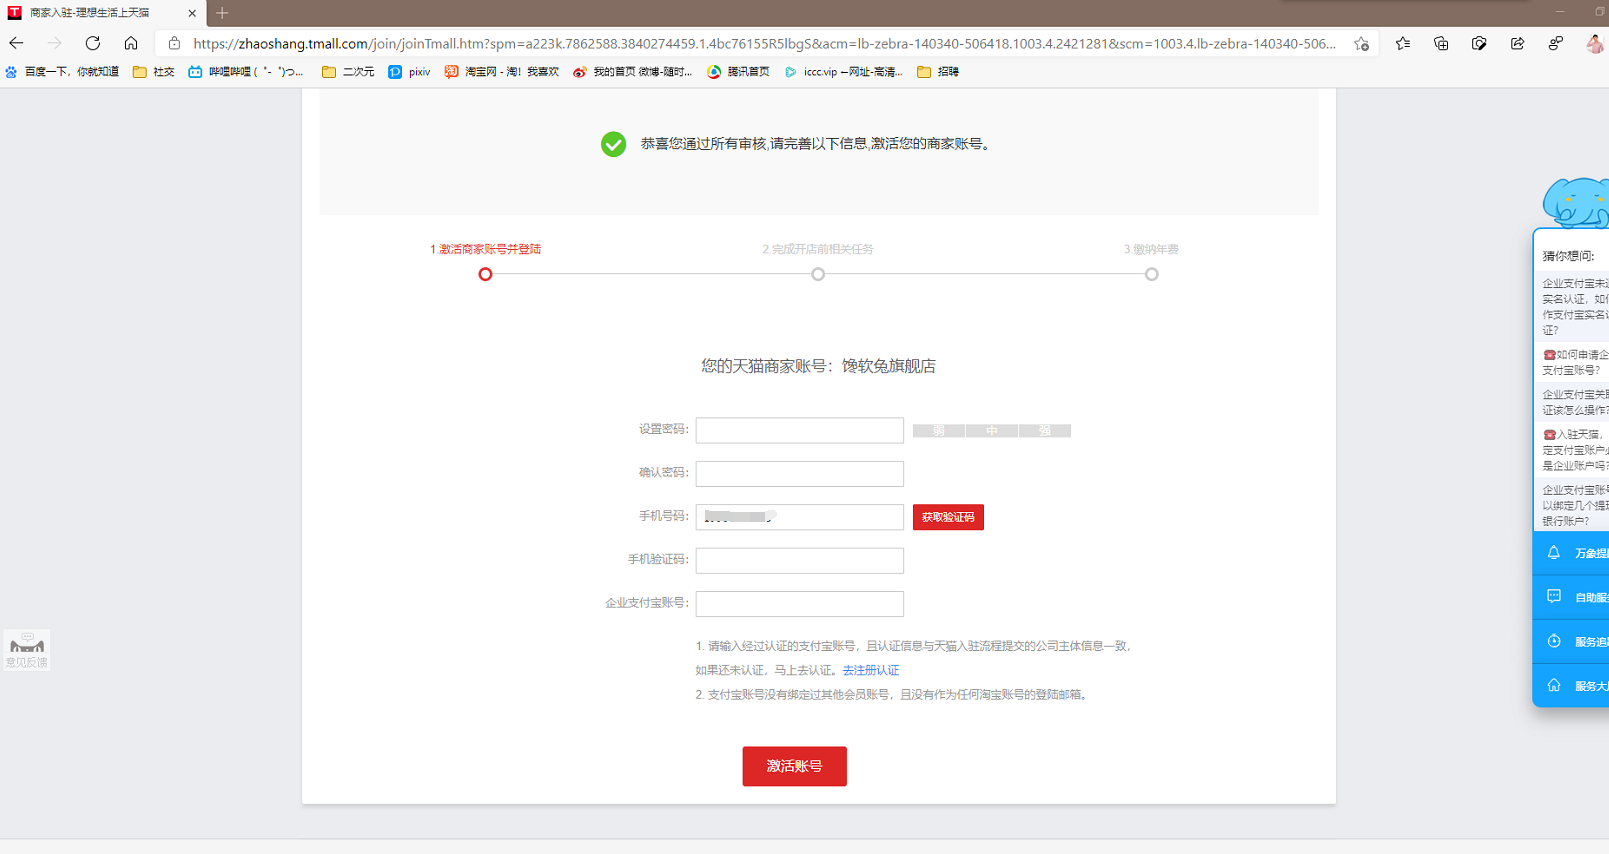Click the user profile avatar
The height and width of the screenshot is (854, 1609).
(1595, 43)
